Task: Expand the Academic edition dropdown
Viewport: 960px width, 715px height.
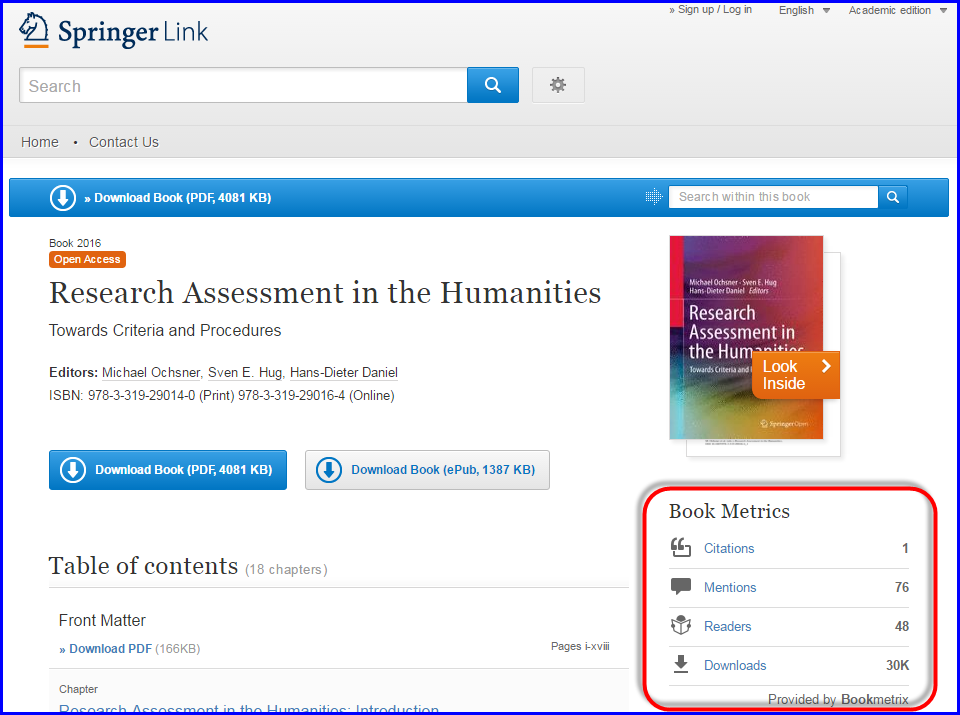Action: (x=891, y=10)
